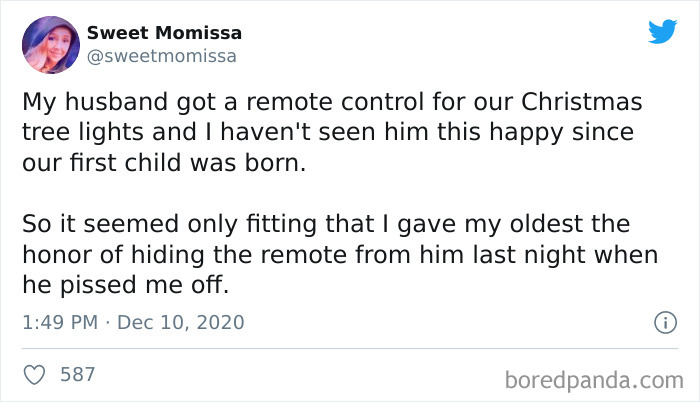The width and height of the screenshot is (700, 402).
Task: Click the 587 likes count
Action: 78,374
